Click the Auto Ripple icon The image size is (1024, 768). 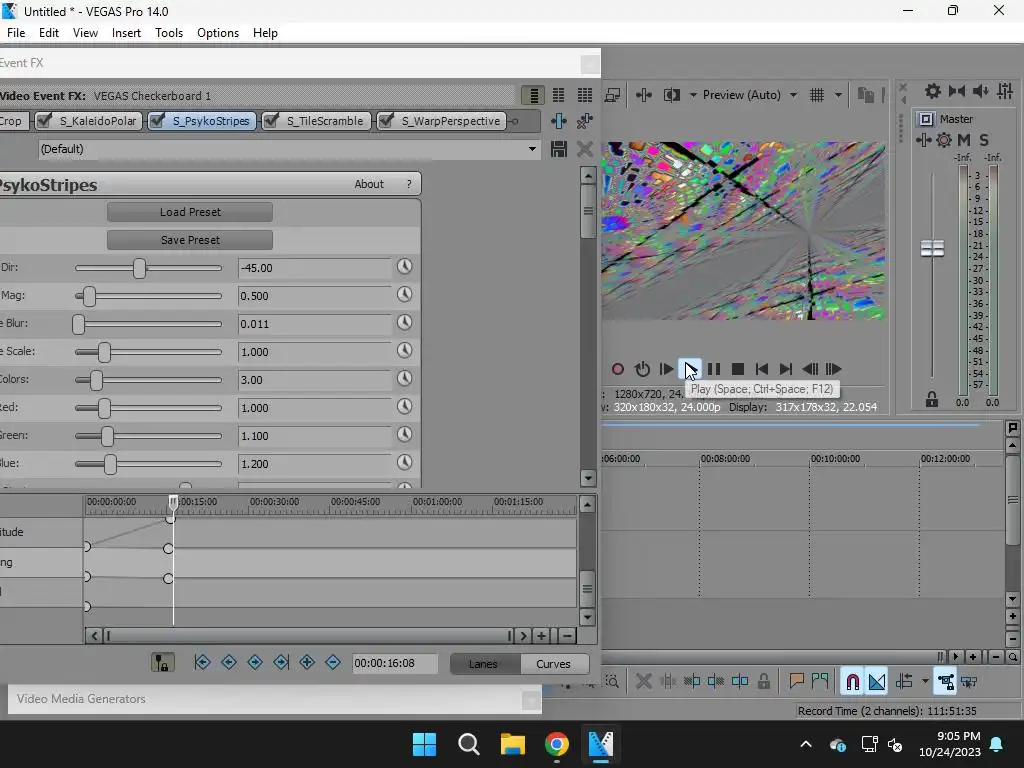coord(904,682)
